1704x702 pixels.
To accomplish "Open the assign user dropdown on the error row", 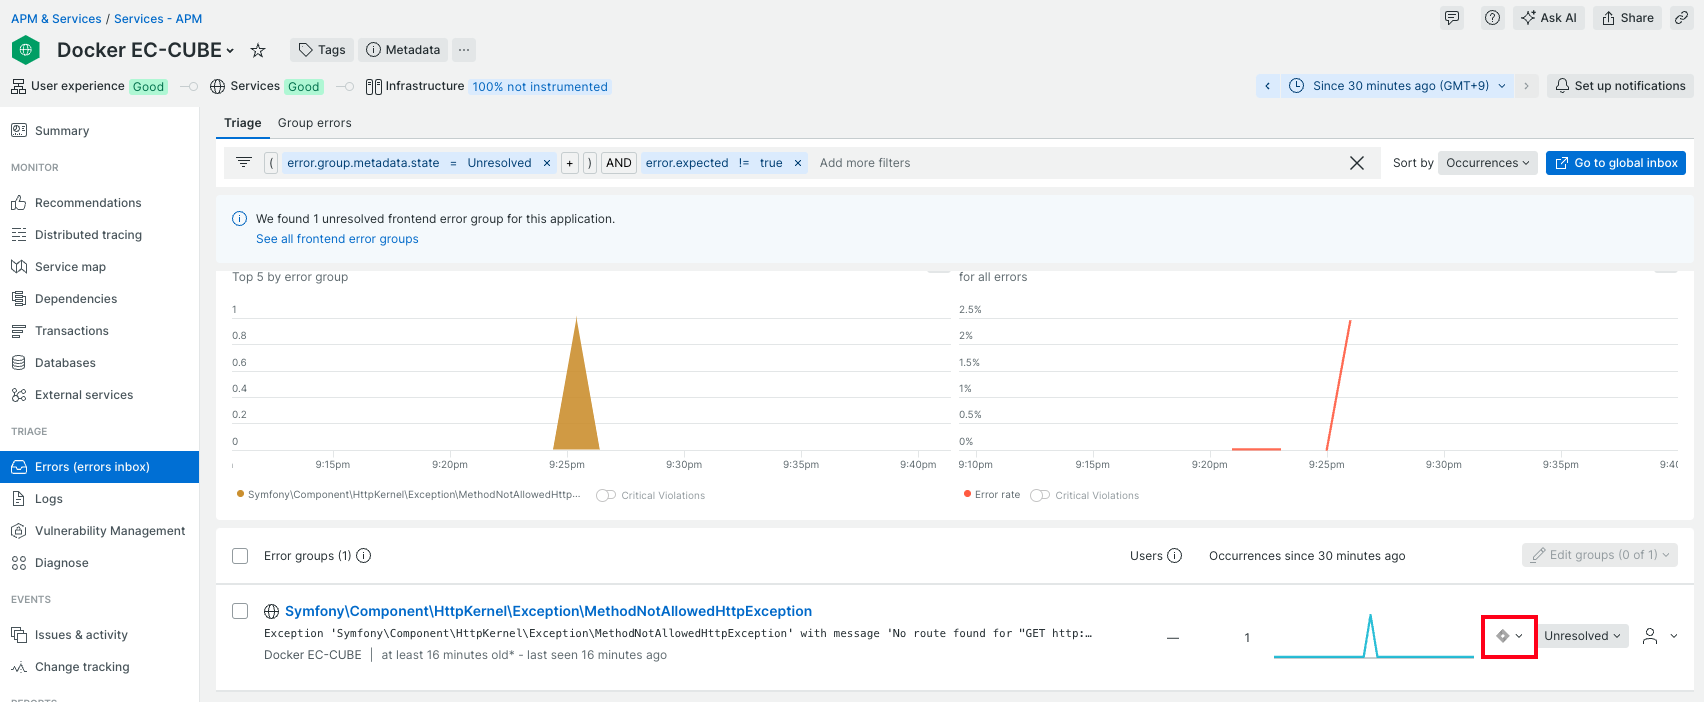I will [1660, 636].
